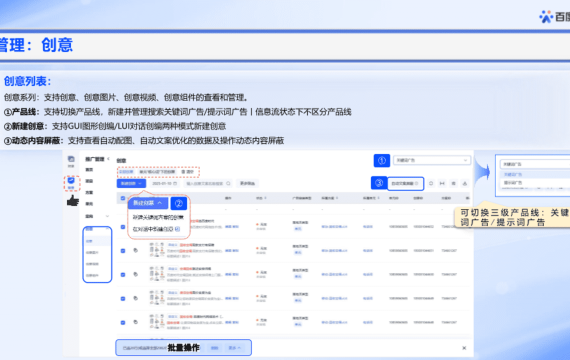Choose the first option in the 新建创意 popup menu

(158, 217)
